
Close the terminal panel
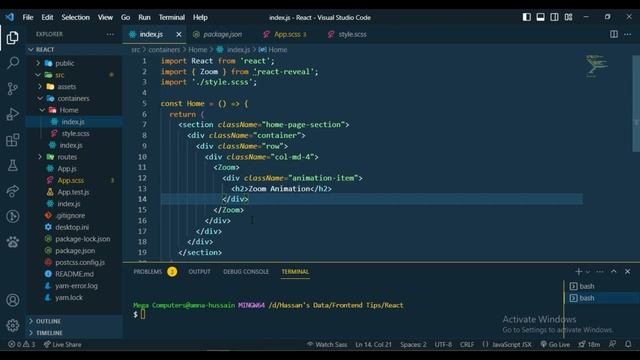627,272
